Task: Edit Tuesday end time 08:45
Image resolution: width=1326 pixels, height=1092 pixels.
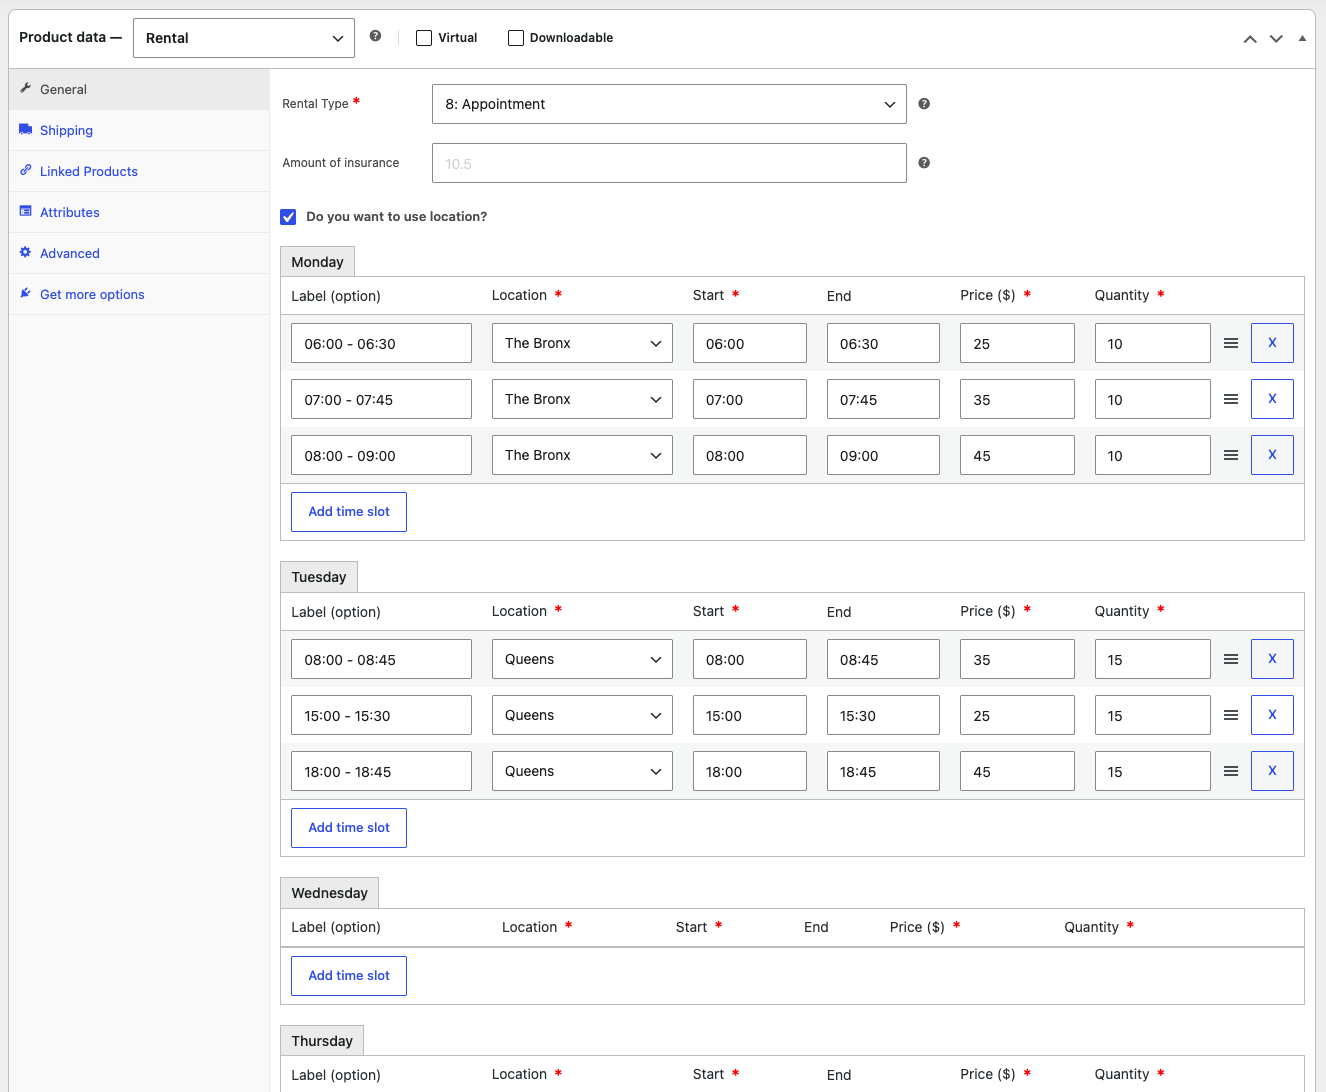Action: pyautogui.click(x=883, y=659)
